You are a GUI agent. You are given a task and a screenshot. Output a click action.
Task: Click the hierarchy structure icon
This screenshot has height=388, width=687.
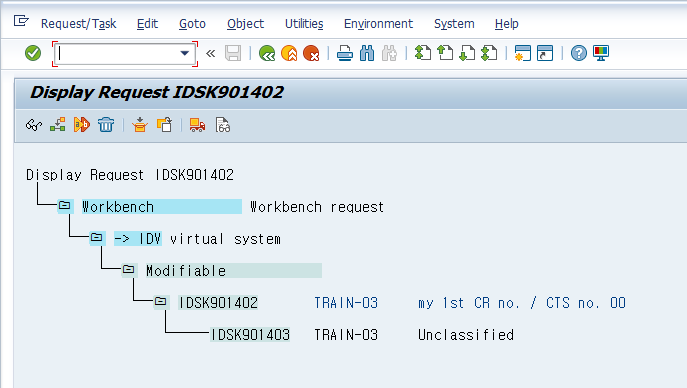(x=57, y=125)
